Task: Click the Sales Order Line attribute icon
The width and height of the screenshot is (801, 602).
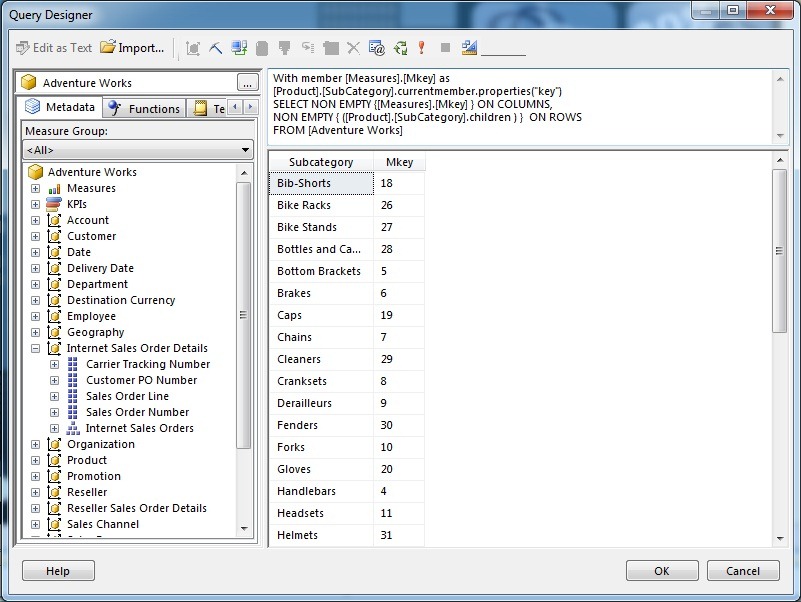Action: 73,396
